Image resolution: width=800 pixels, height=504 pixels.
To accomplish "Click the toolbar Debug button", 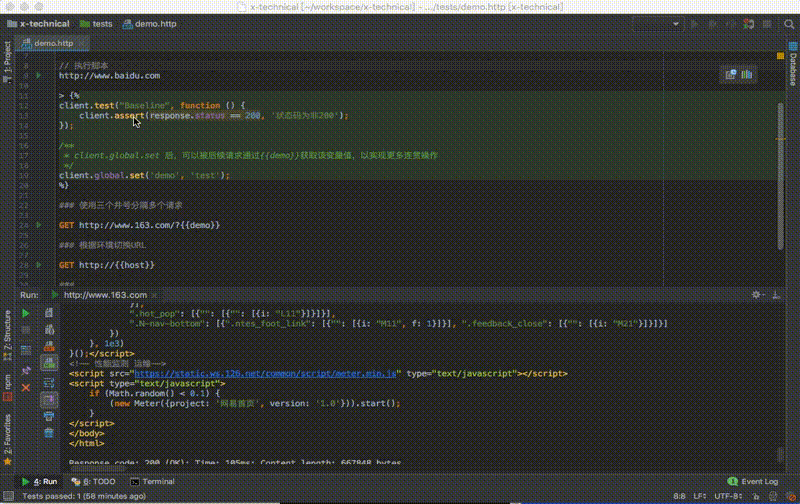I will point(713,24).
